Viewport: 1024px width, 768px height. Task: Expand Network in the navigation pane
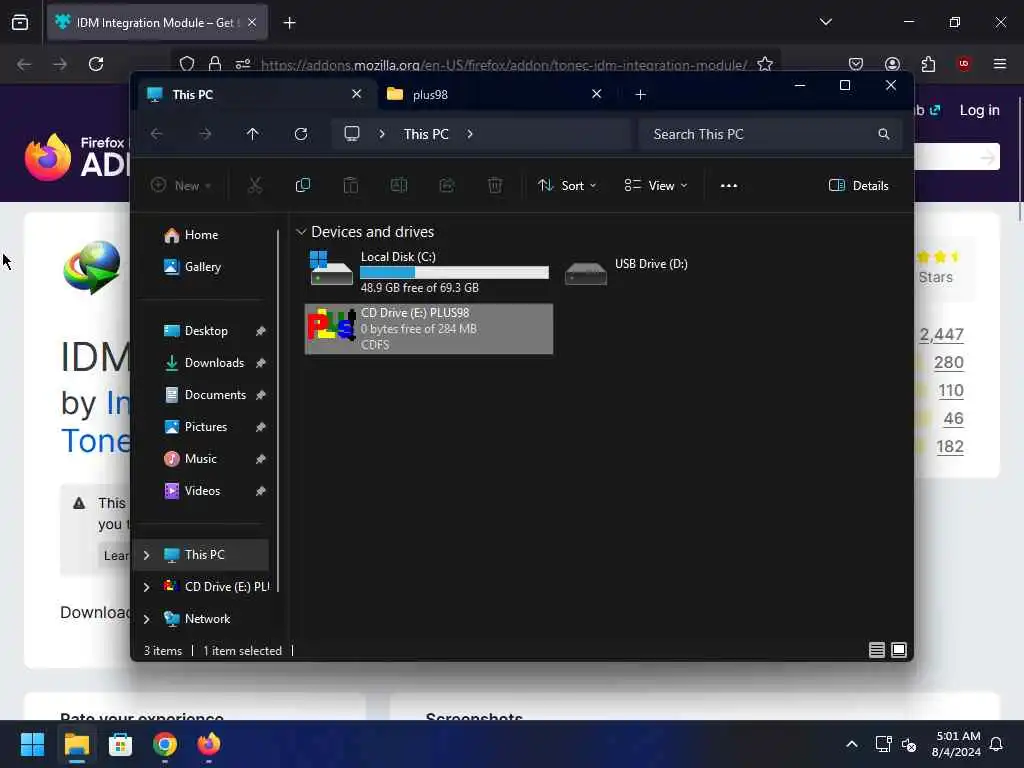point(146,619)
